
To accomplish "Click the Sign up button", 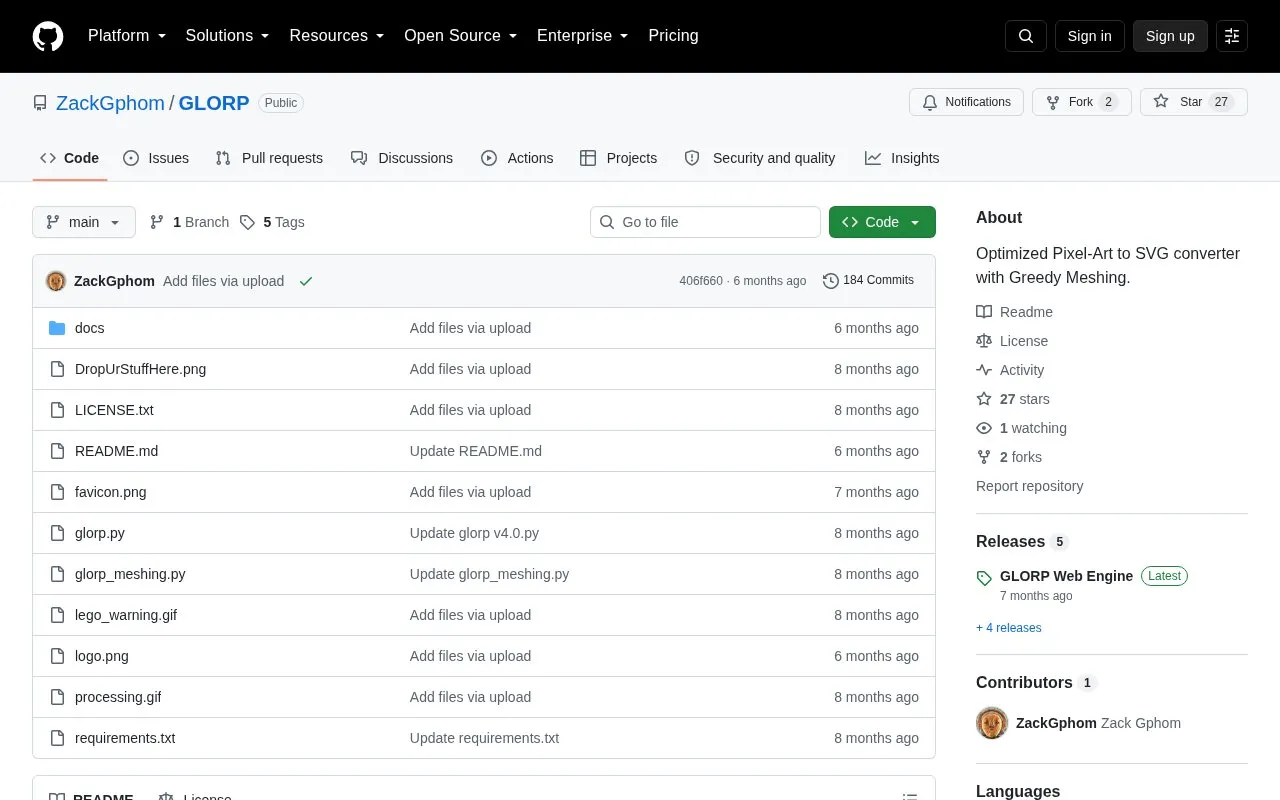I will 1170,36.
